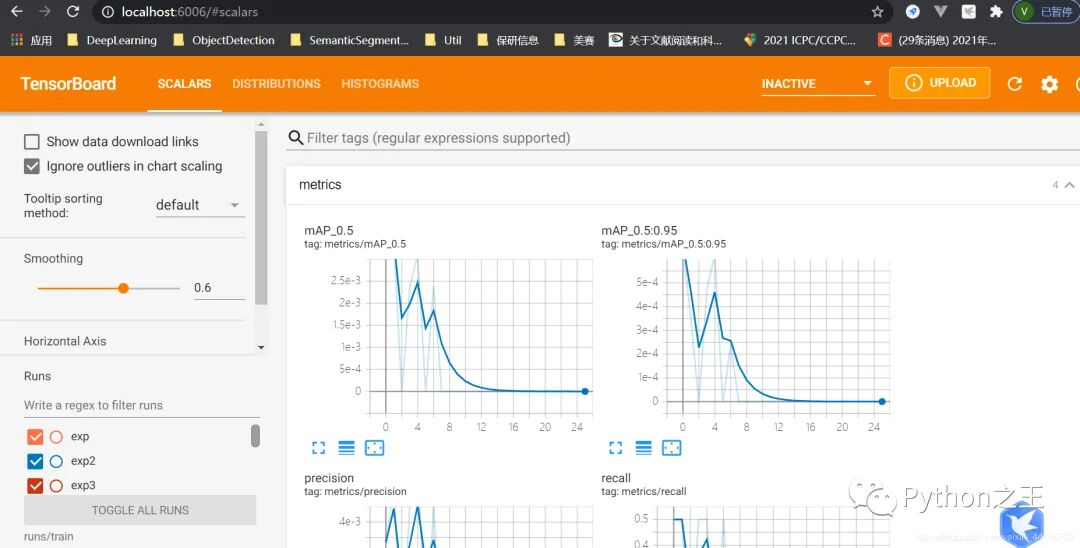Open the Tooltip sorting method dropdown
Image resolution: width=1080 pixels, height=548 pixels.
coord(200,205)
